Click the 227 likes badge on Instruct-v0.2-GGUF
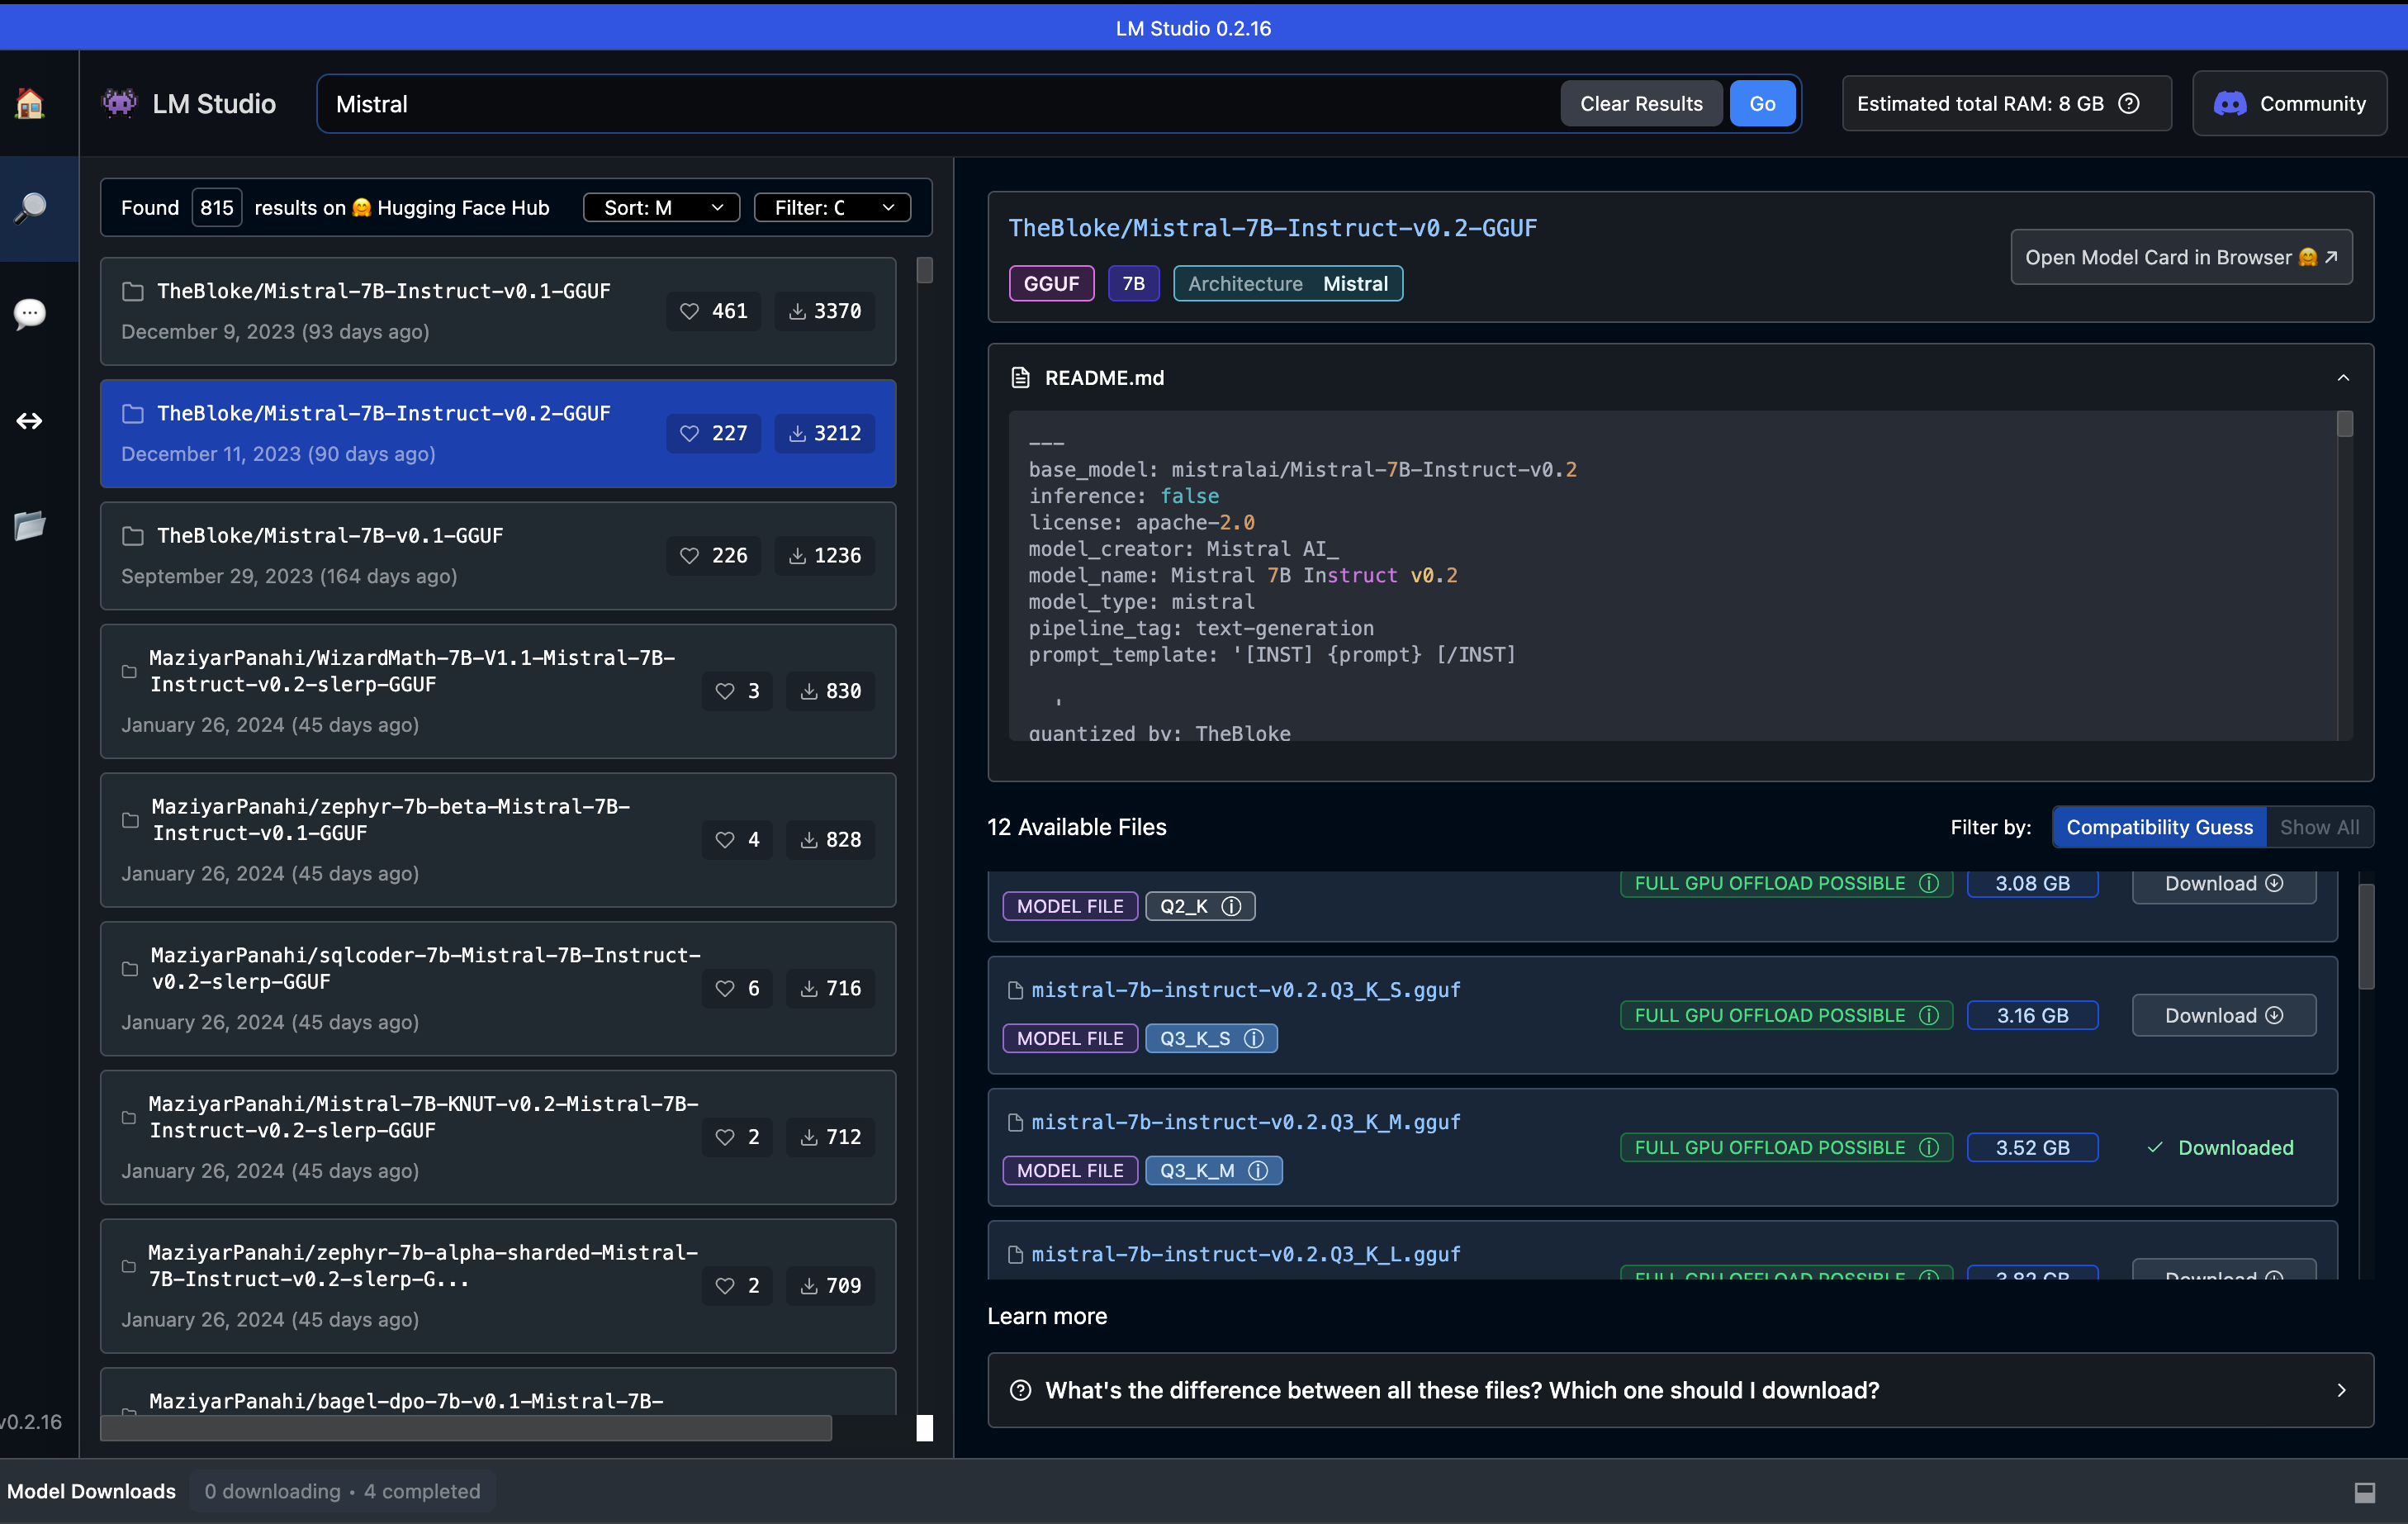Screen dimensions: 2408x1524 [x=714, y=433]
